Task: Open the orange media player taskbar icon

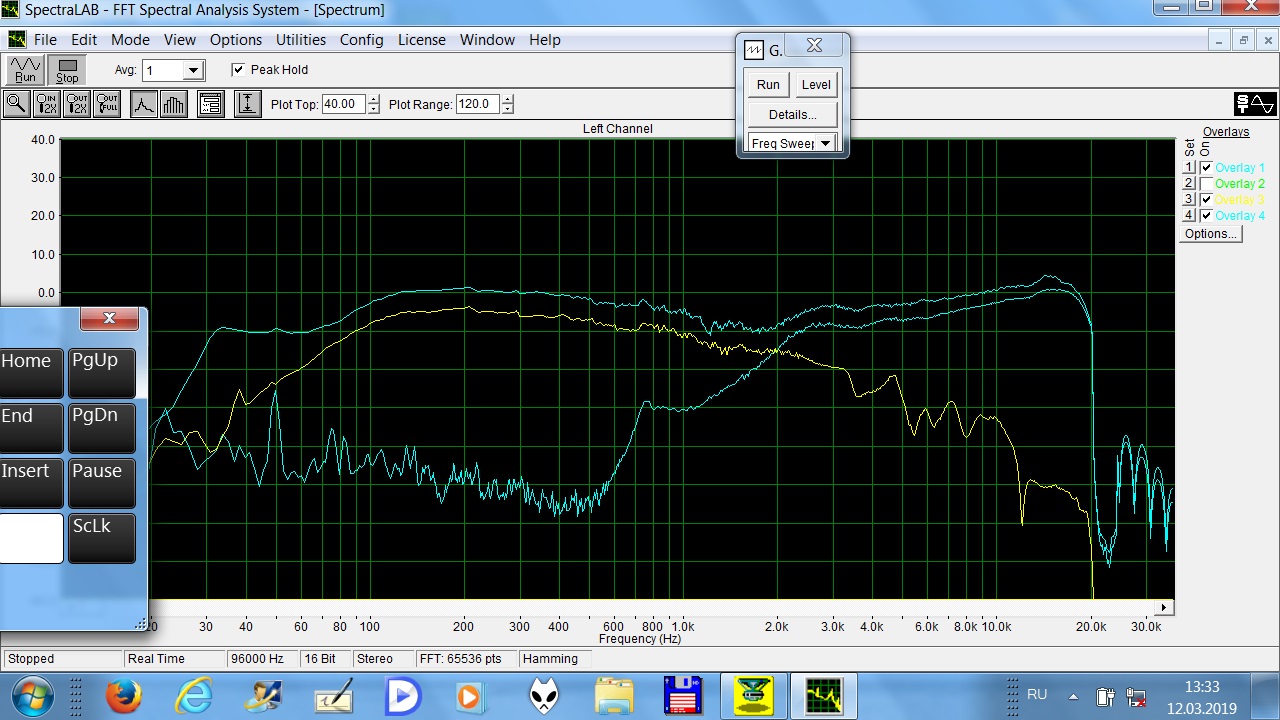Action: pyautogui.click(x=403, y=696)
